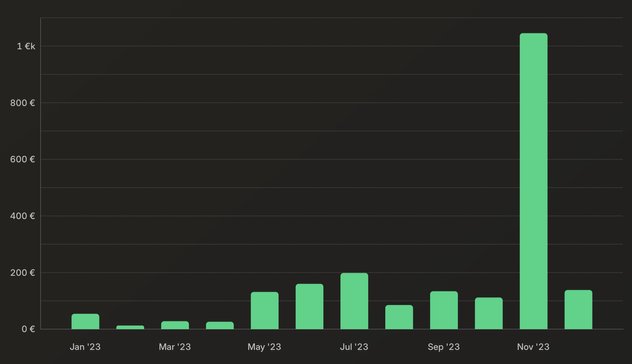The image size is (632, 364).
Task: Click the Jan '23 axis label
Action: pyautogui.click(x=85, y=347)
